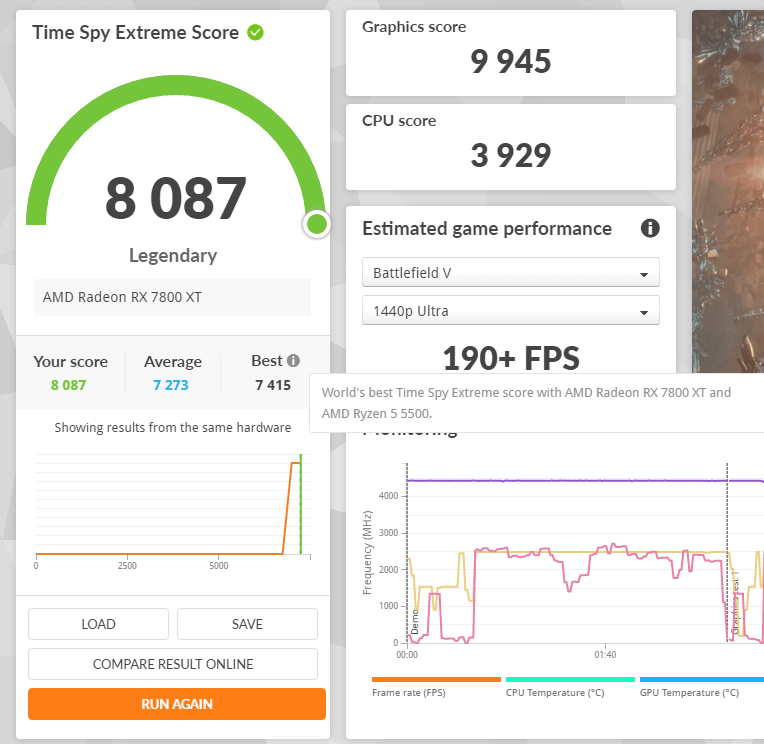Screen dimensions: 764x744
Task: Open the Battlefield V game dropdown
Action: click(511, 272)
